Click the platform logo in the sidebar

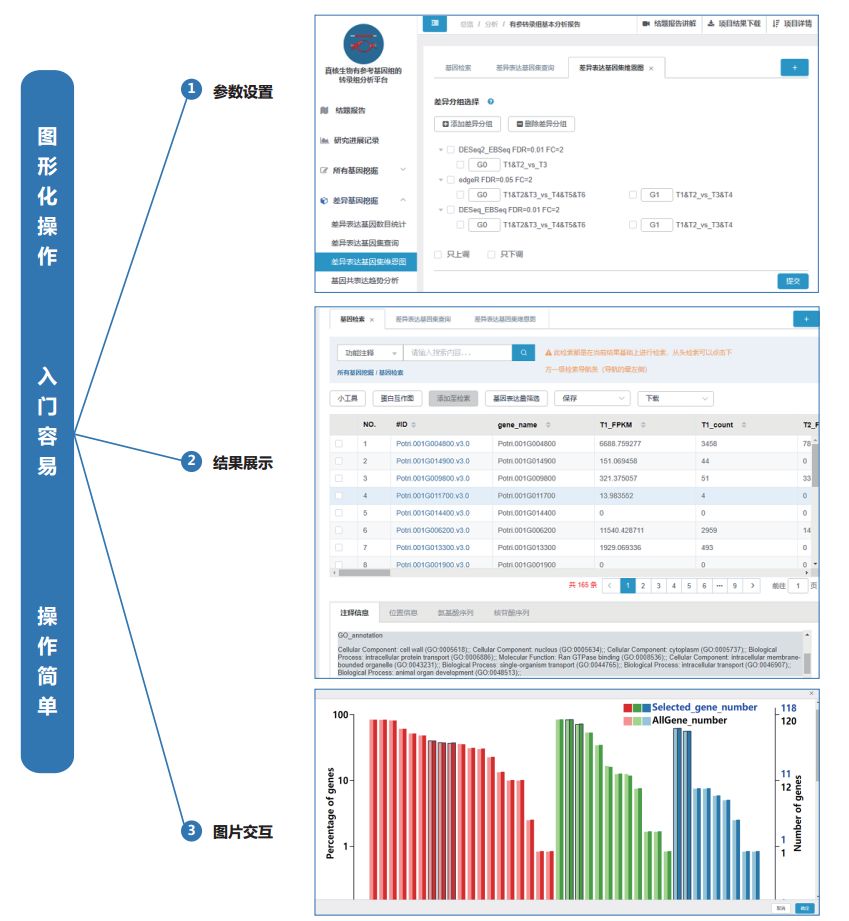(x=363, y=43)
